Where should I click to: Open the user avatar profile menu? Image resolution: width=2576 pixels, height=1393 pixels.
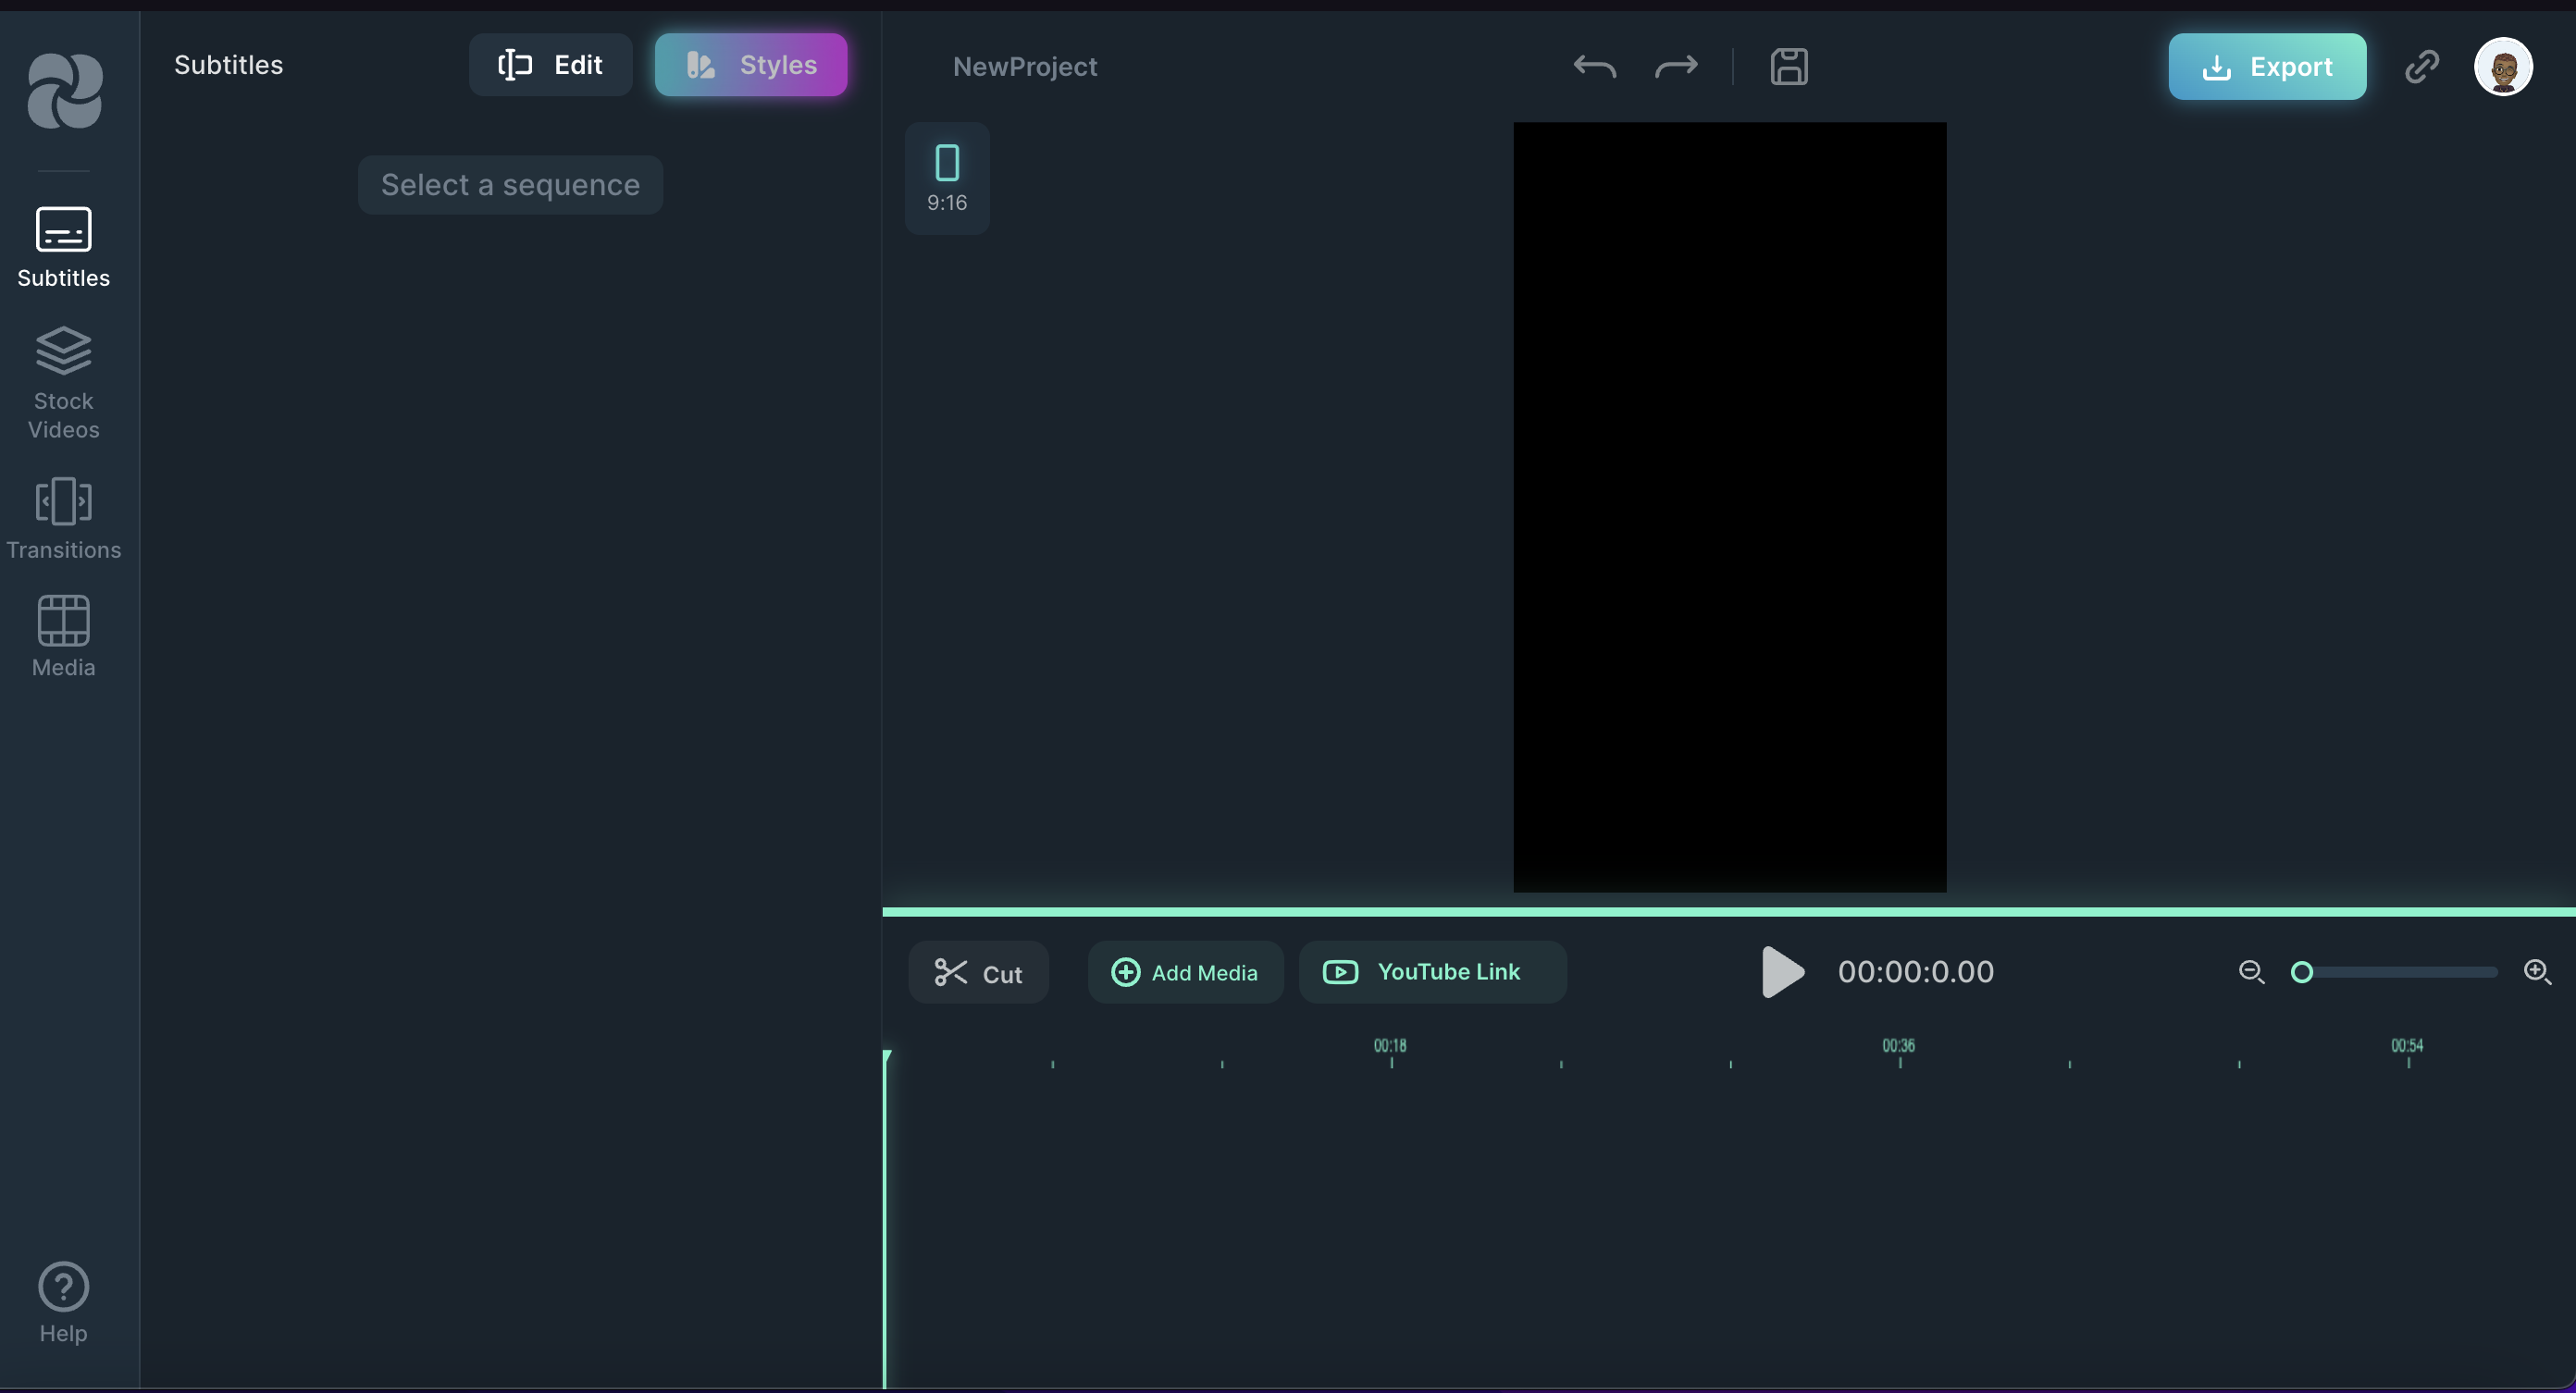tap(2502, 67)
